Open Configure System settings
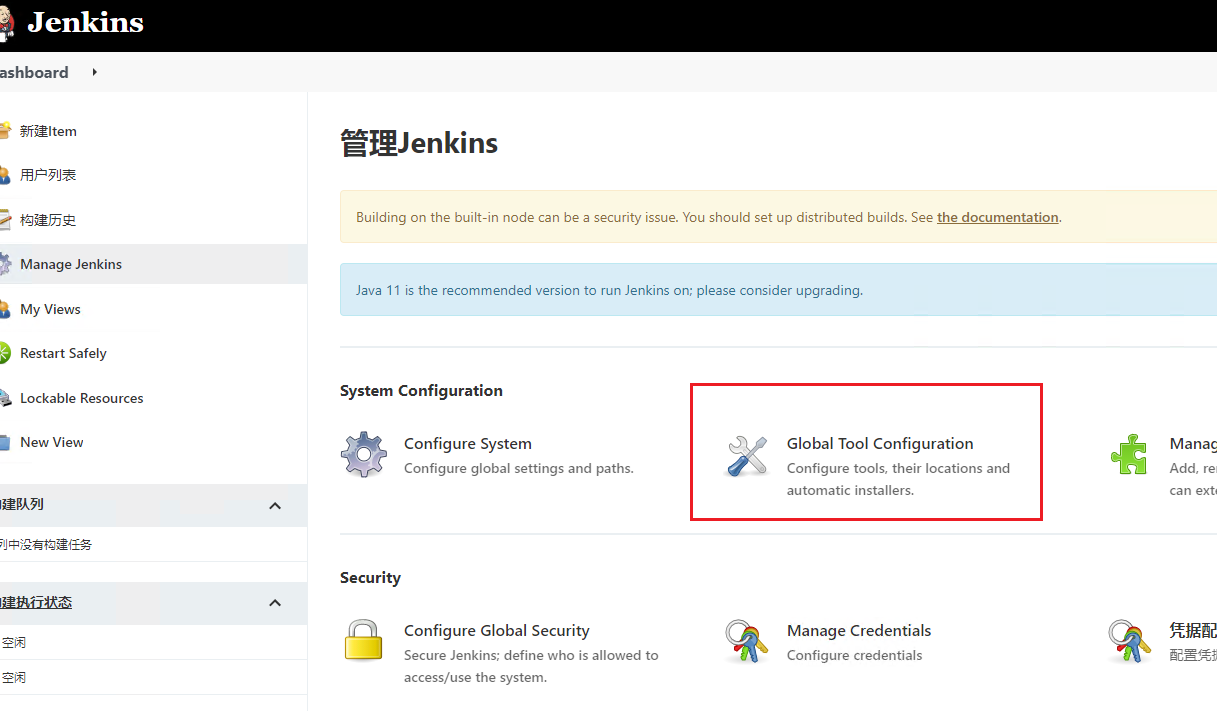Viewport: 1217px width, 711px height. [x=468, y=443]
